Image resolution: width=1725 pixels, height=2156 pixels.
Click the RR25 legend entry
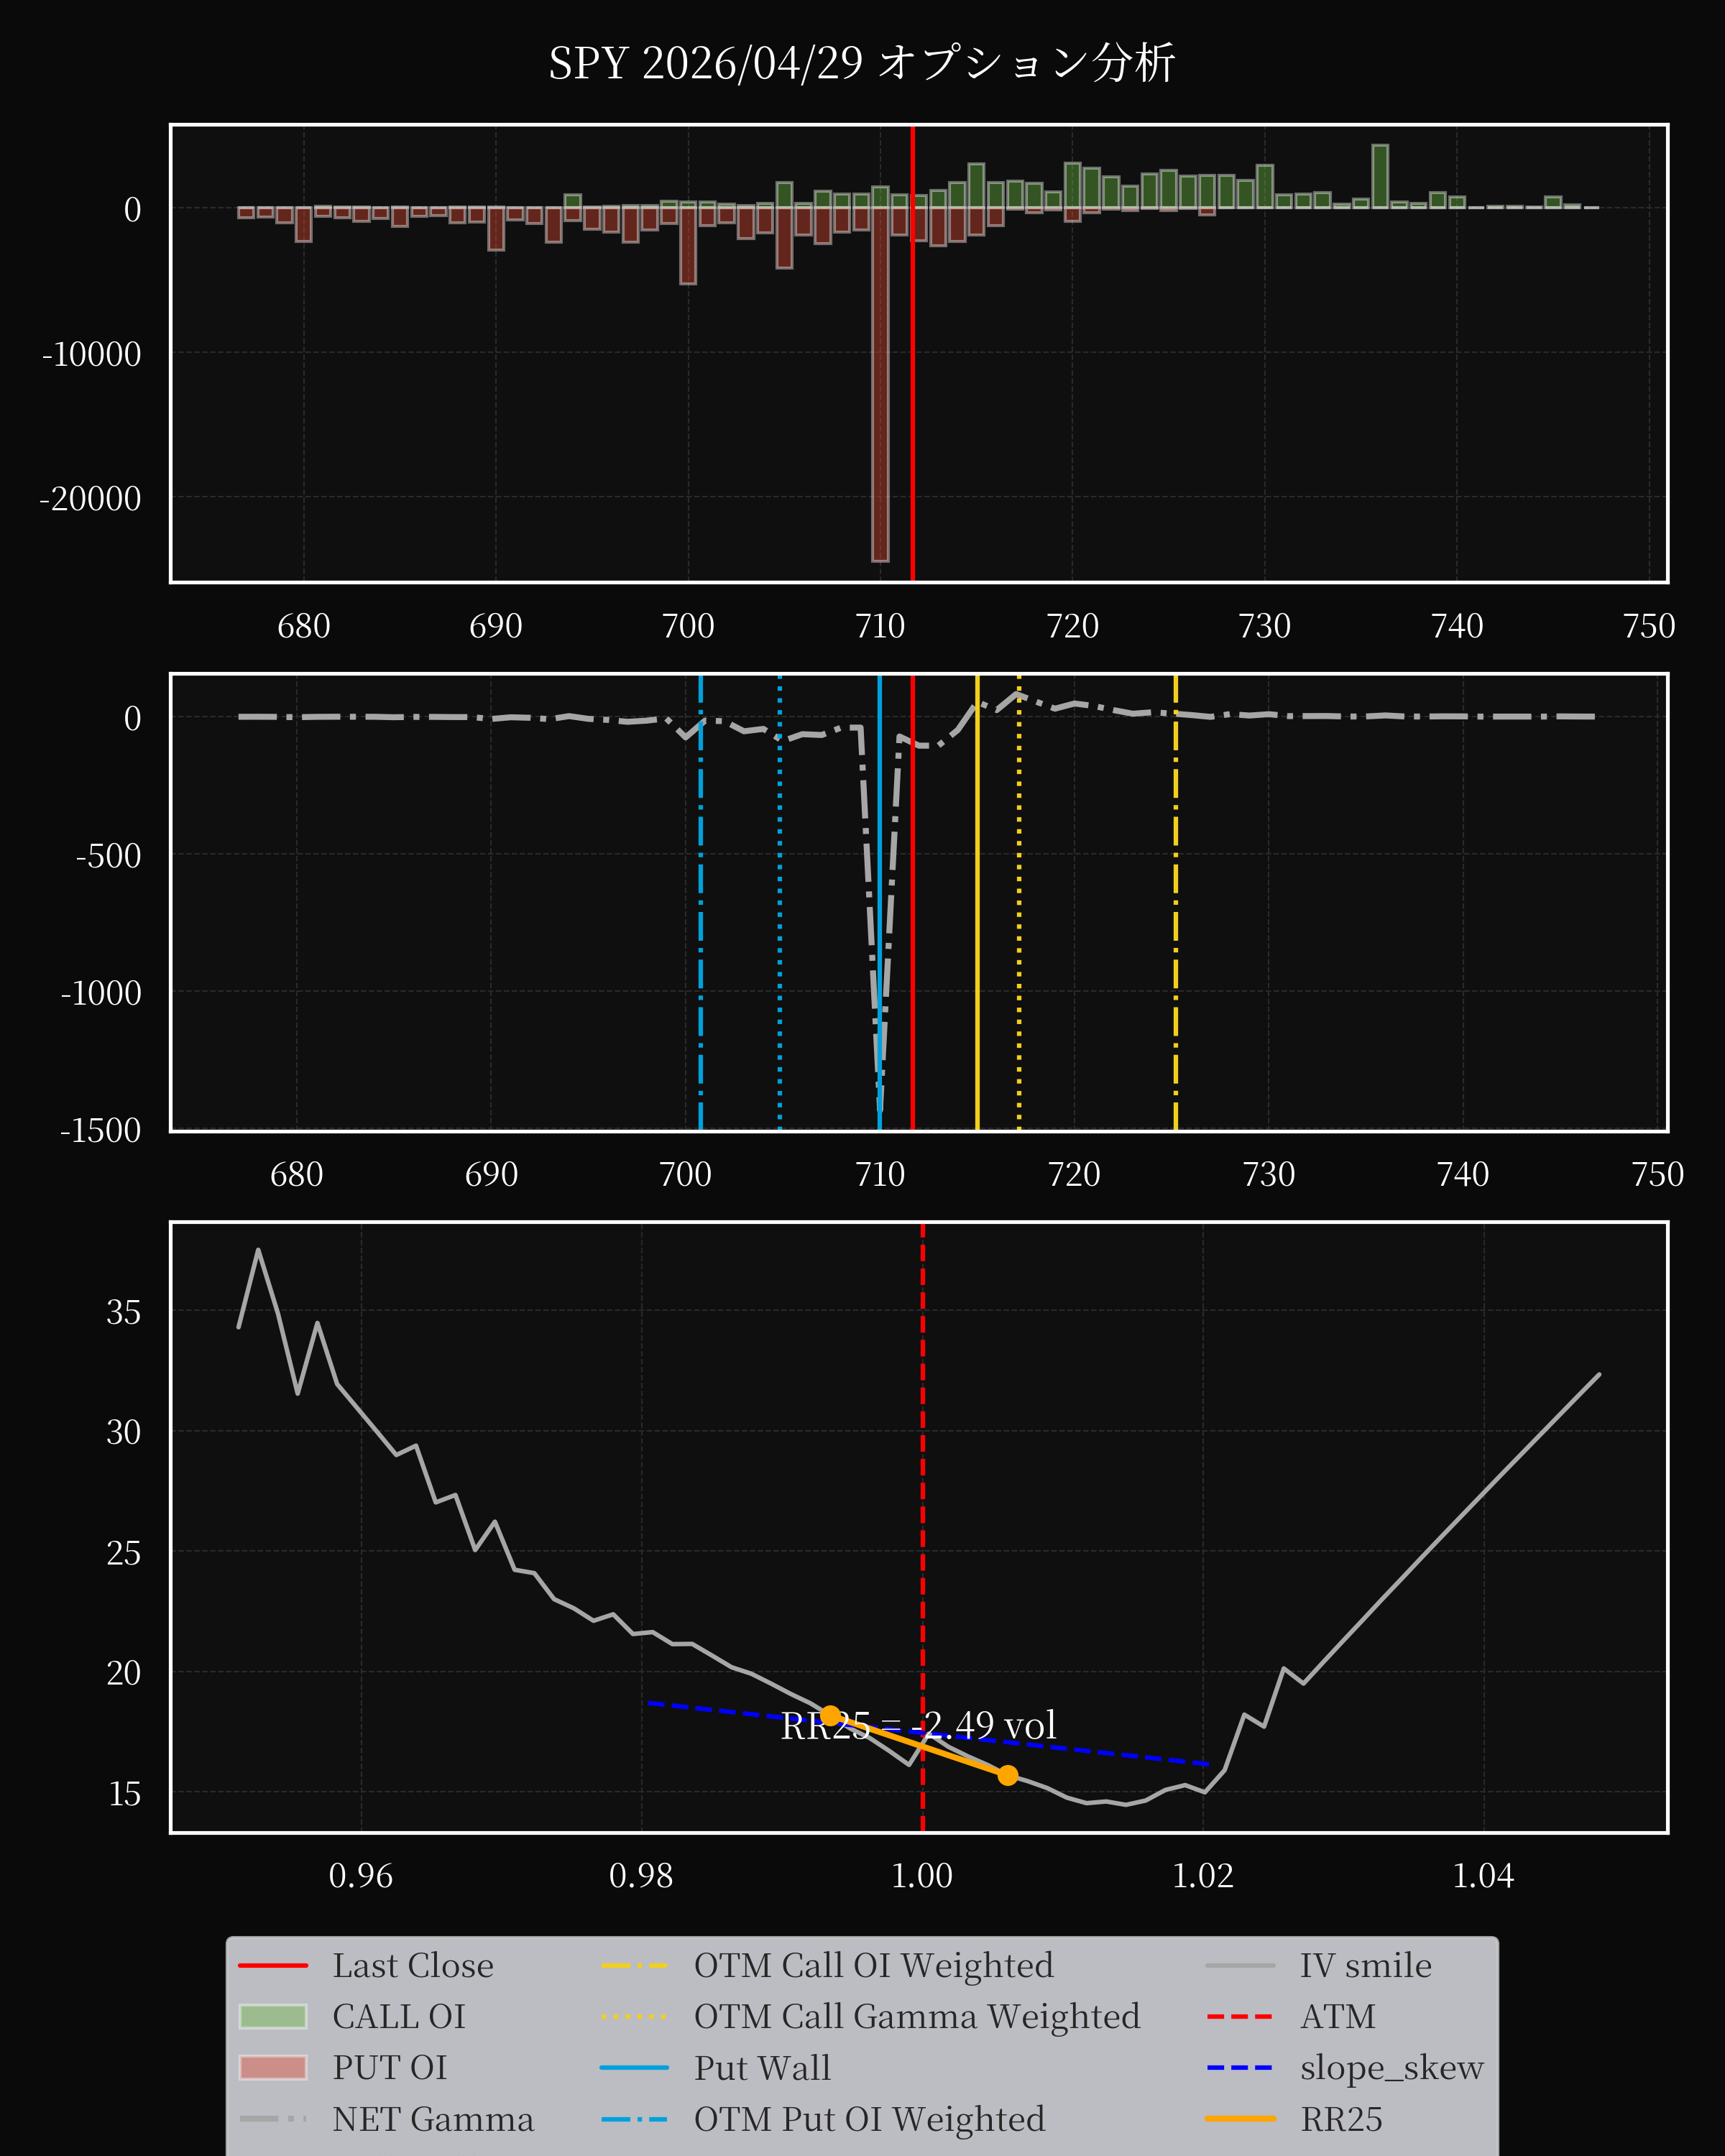[x=1294, y=2118]
